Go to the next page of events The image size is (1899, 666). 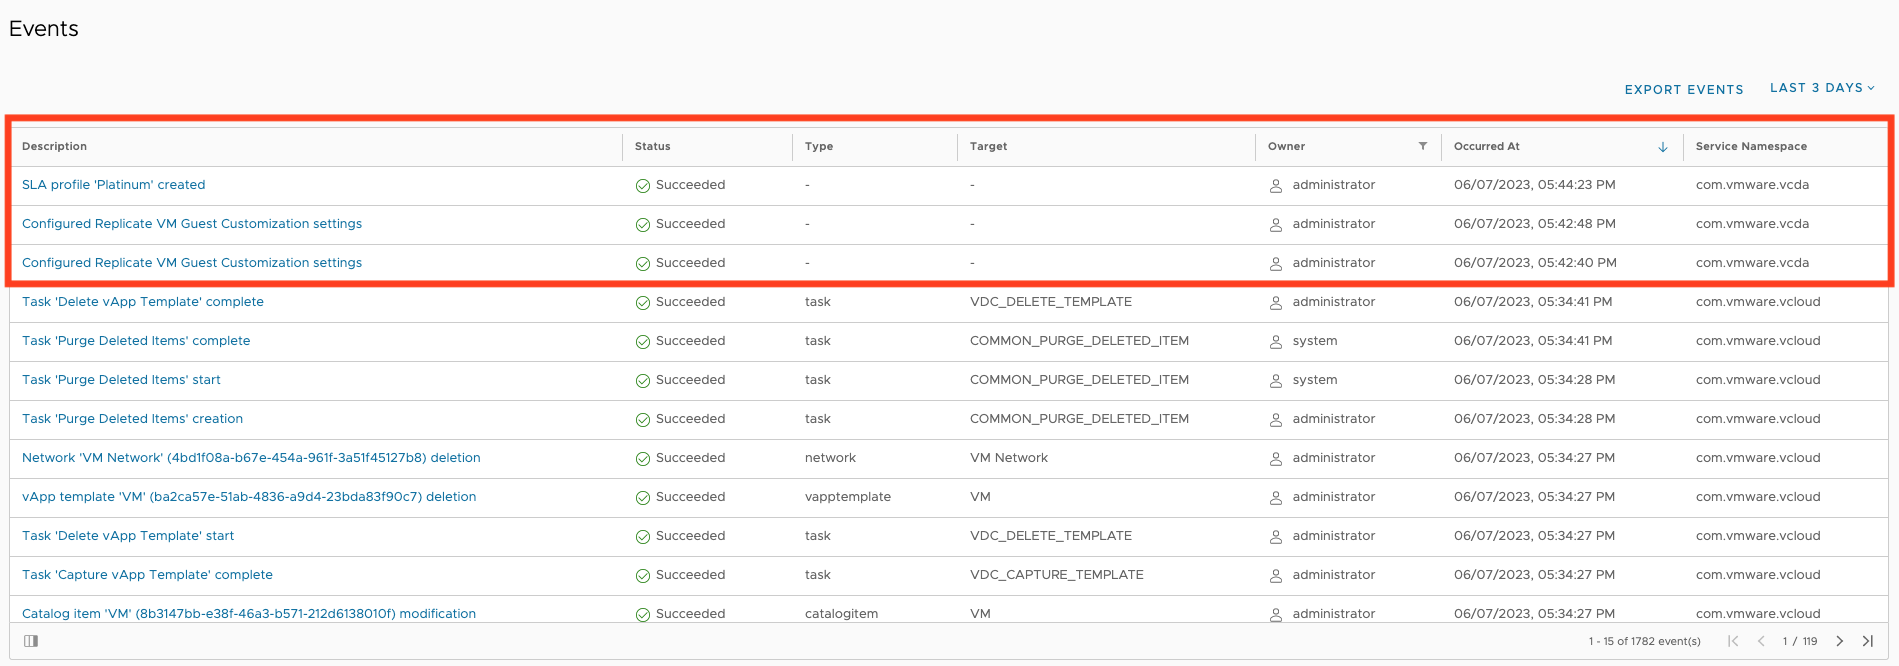click(x=1839, y=641)
